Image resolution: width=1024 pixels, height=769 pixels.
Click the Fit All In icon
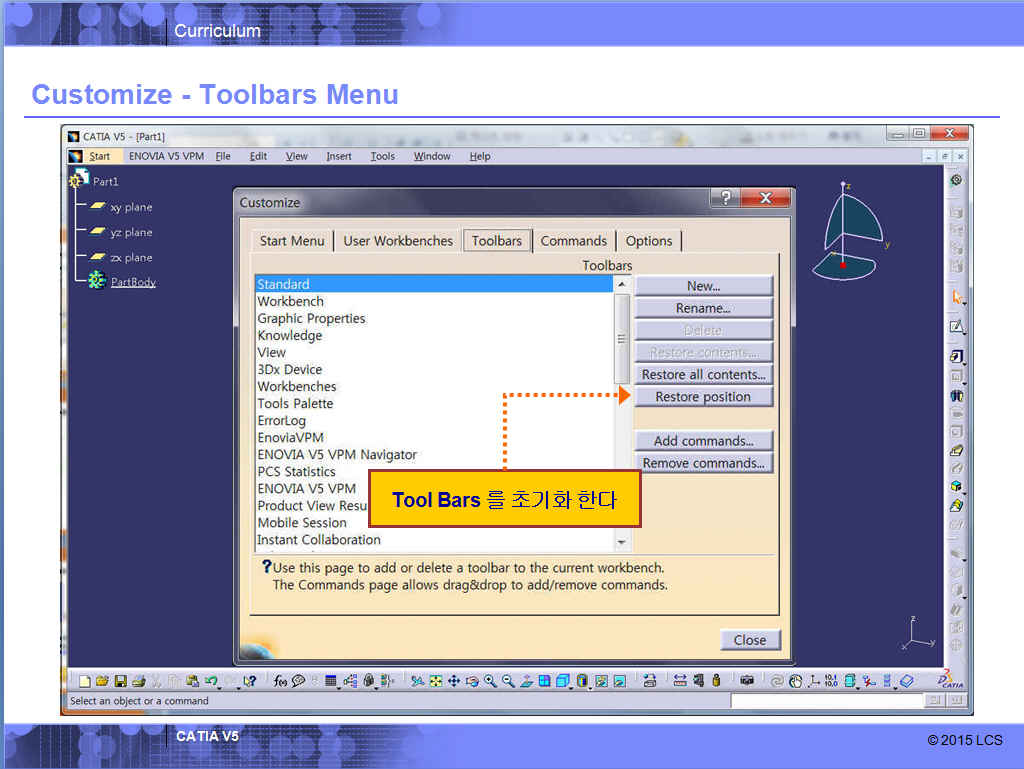coord(436,681)
